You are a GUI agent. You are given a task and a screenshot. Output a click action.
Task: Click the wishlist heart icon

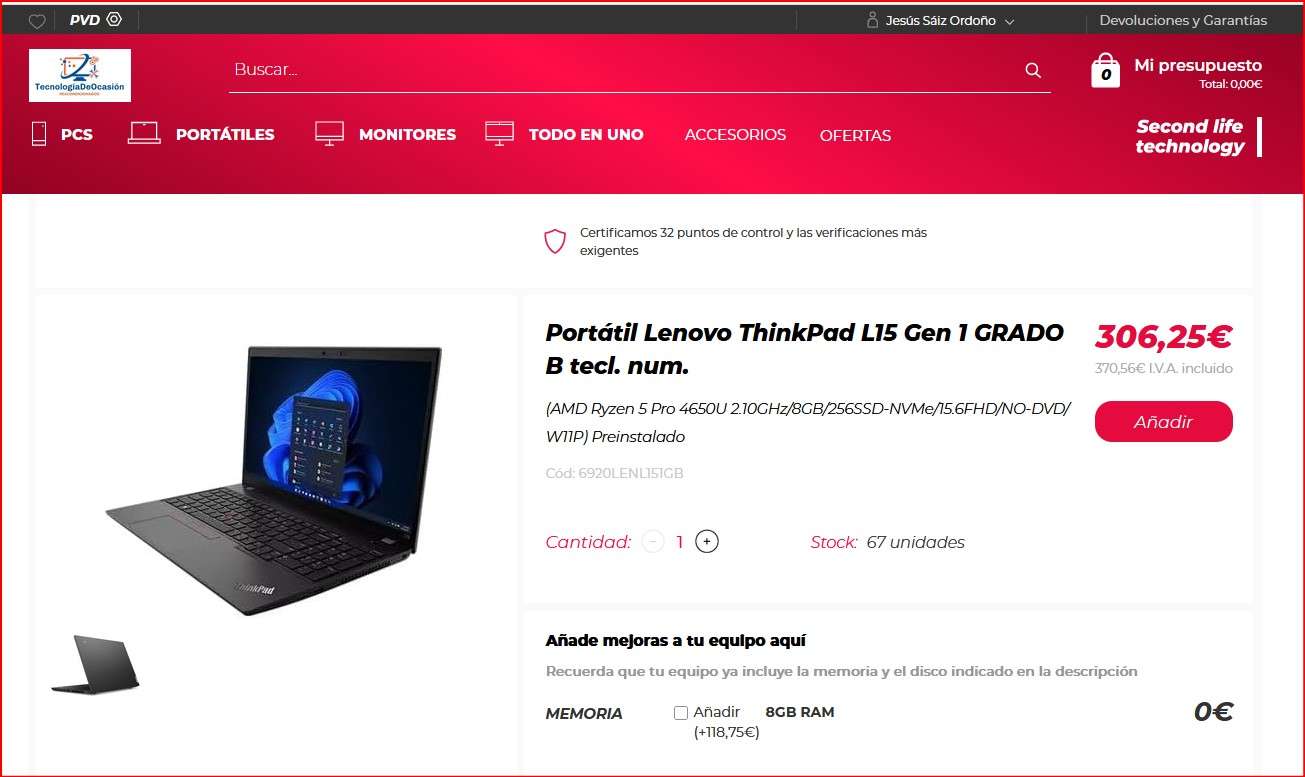click(x=37, y=21)
